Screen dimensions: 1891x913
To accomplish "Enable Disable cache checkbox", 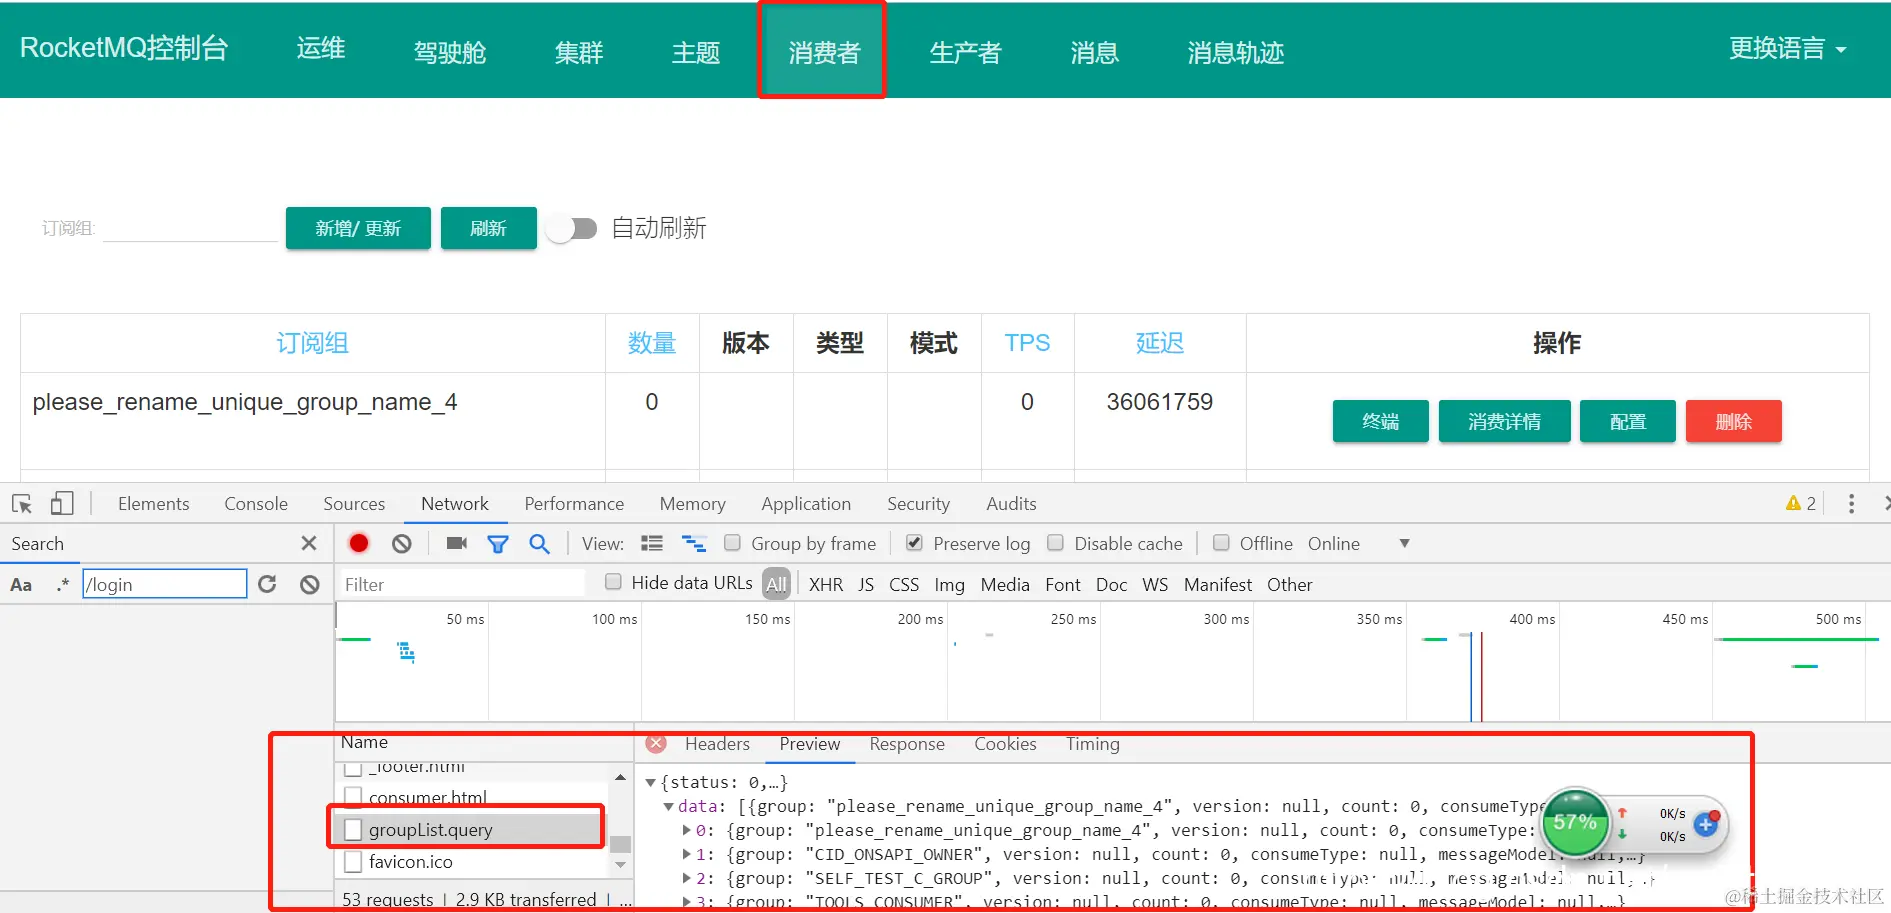I will 1055,542.
